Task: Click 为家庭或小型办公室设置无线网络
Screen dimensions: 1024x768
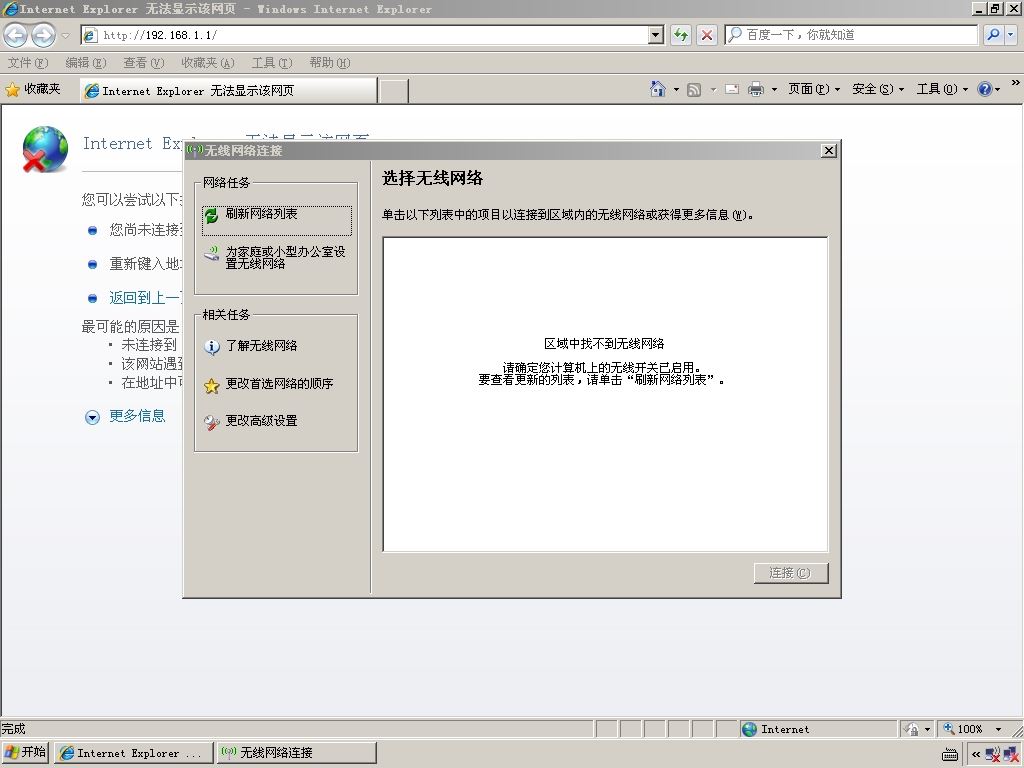Action: coord(285,257)
